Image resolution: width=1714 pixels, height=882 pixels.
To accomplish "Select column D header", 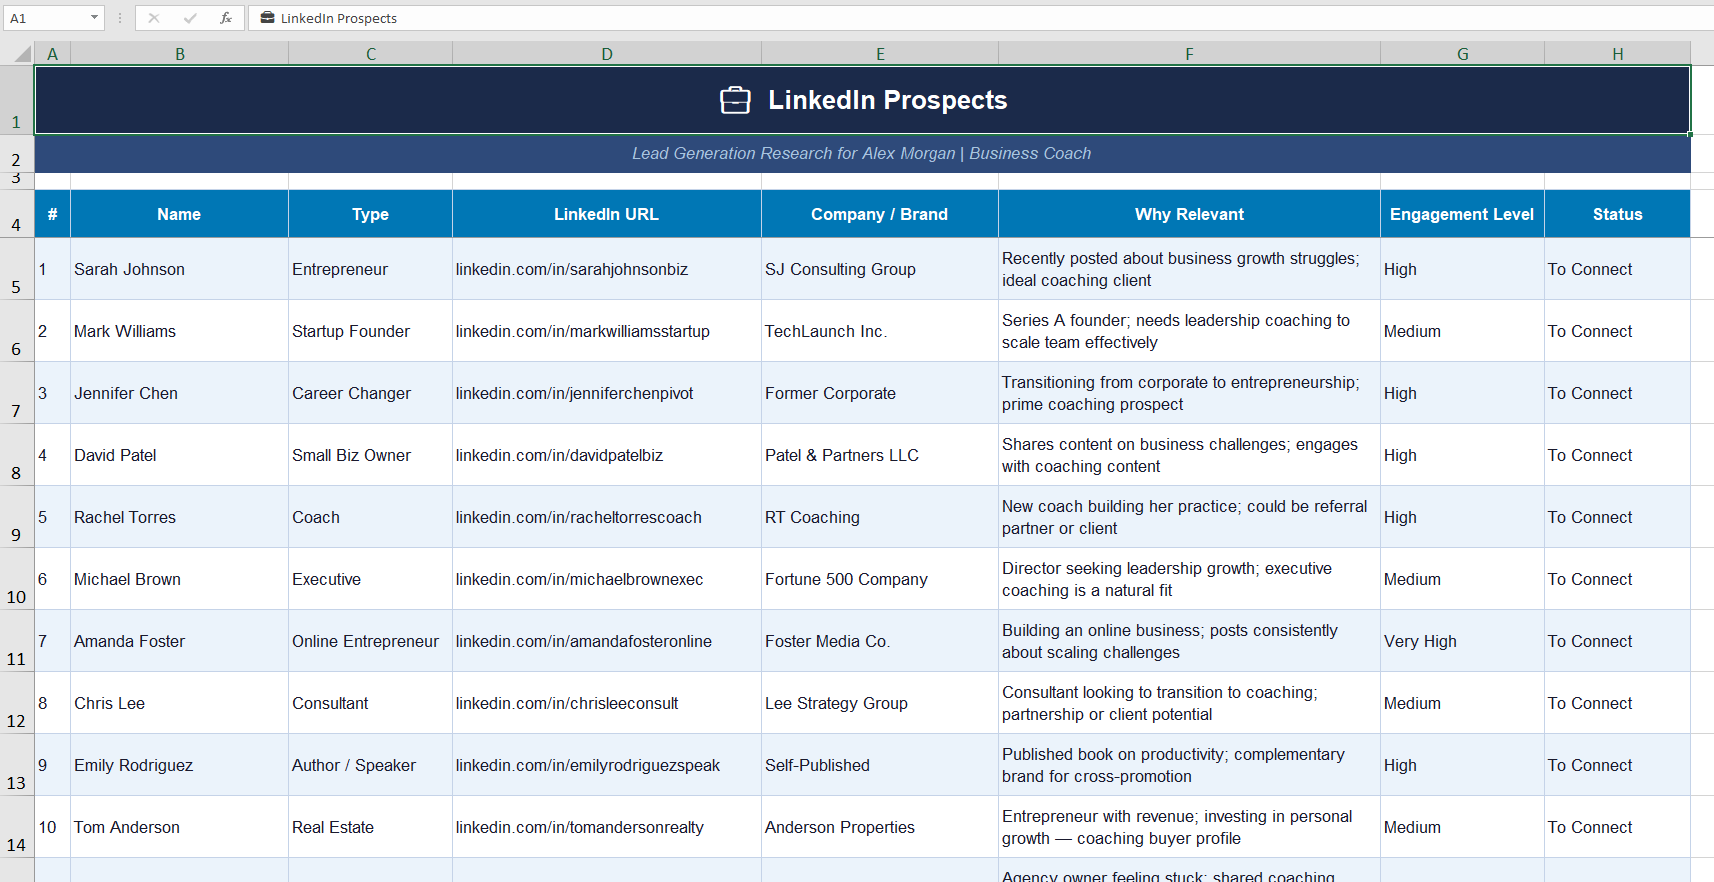I will pyautogui.click(x=607, y=54).
